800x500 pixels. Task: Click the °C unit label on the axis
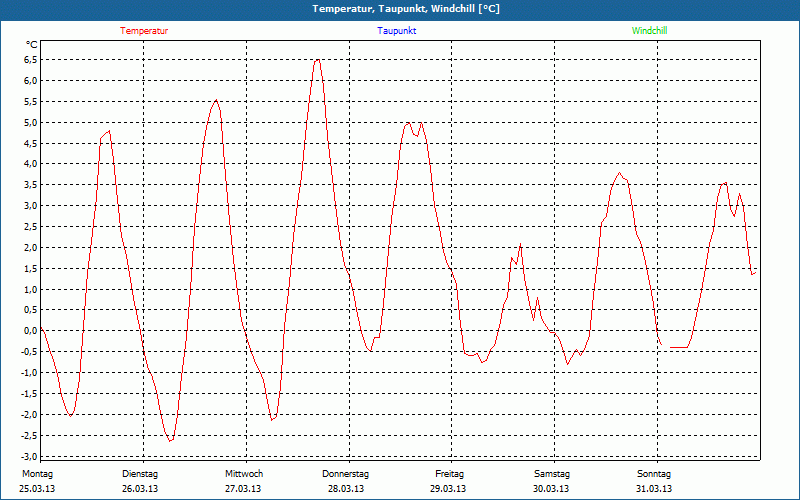32,45
